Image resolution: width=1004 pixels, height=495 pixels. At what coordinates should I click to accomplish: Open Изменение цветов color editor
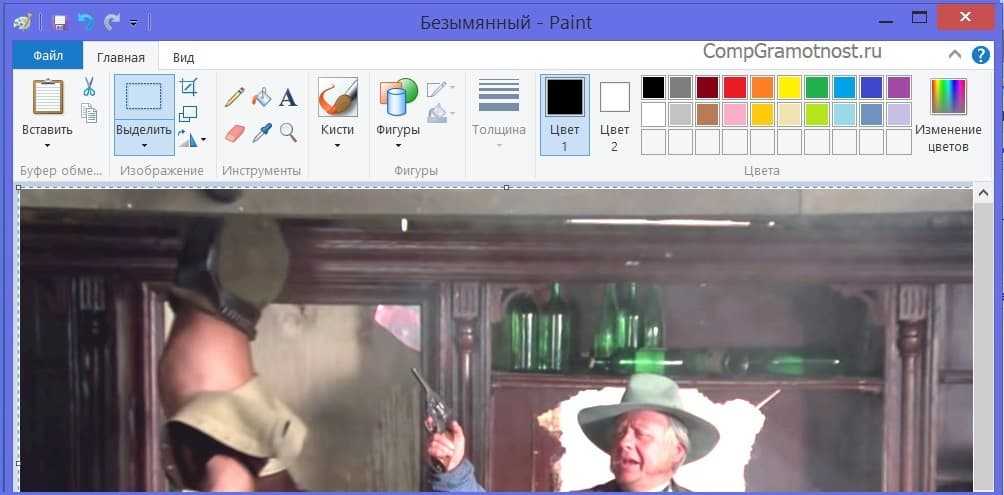coord(948,116)
